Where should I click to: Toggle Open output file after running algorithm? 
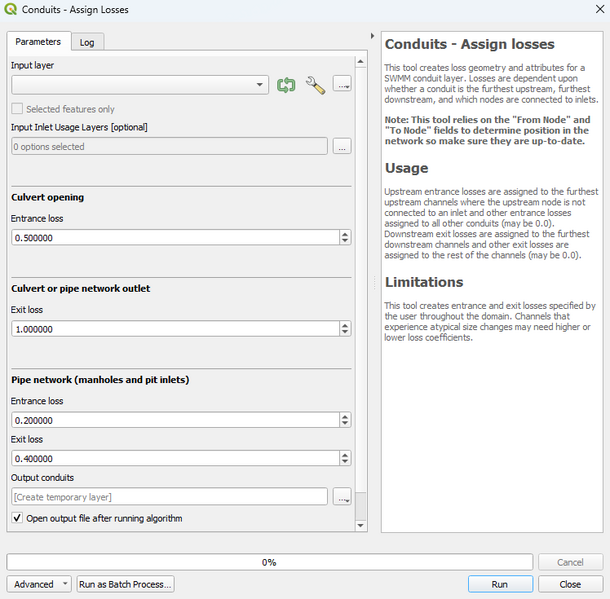17,518
